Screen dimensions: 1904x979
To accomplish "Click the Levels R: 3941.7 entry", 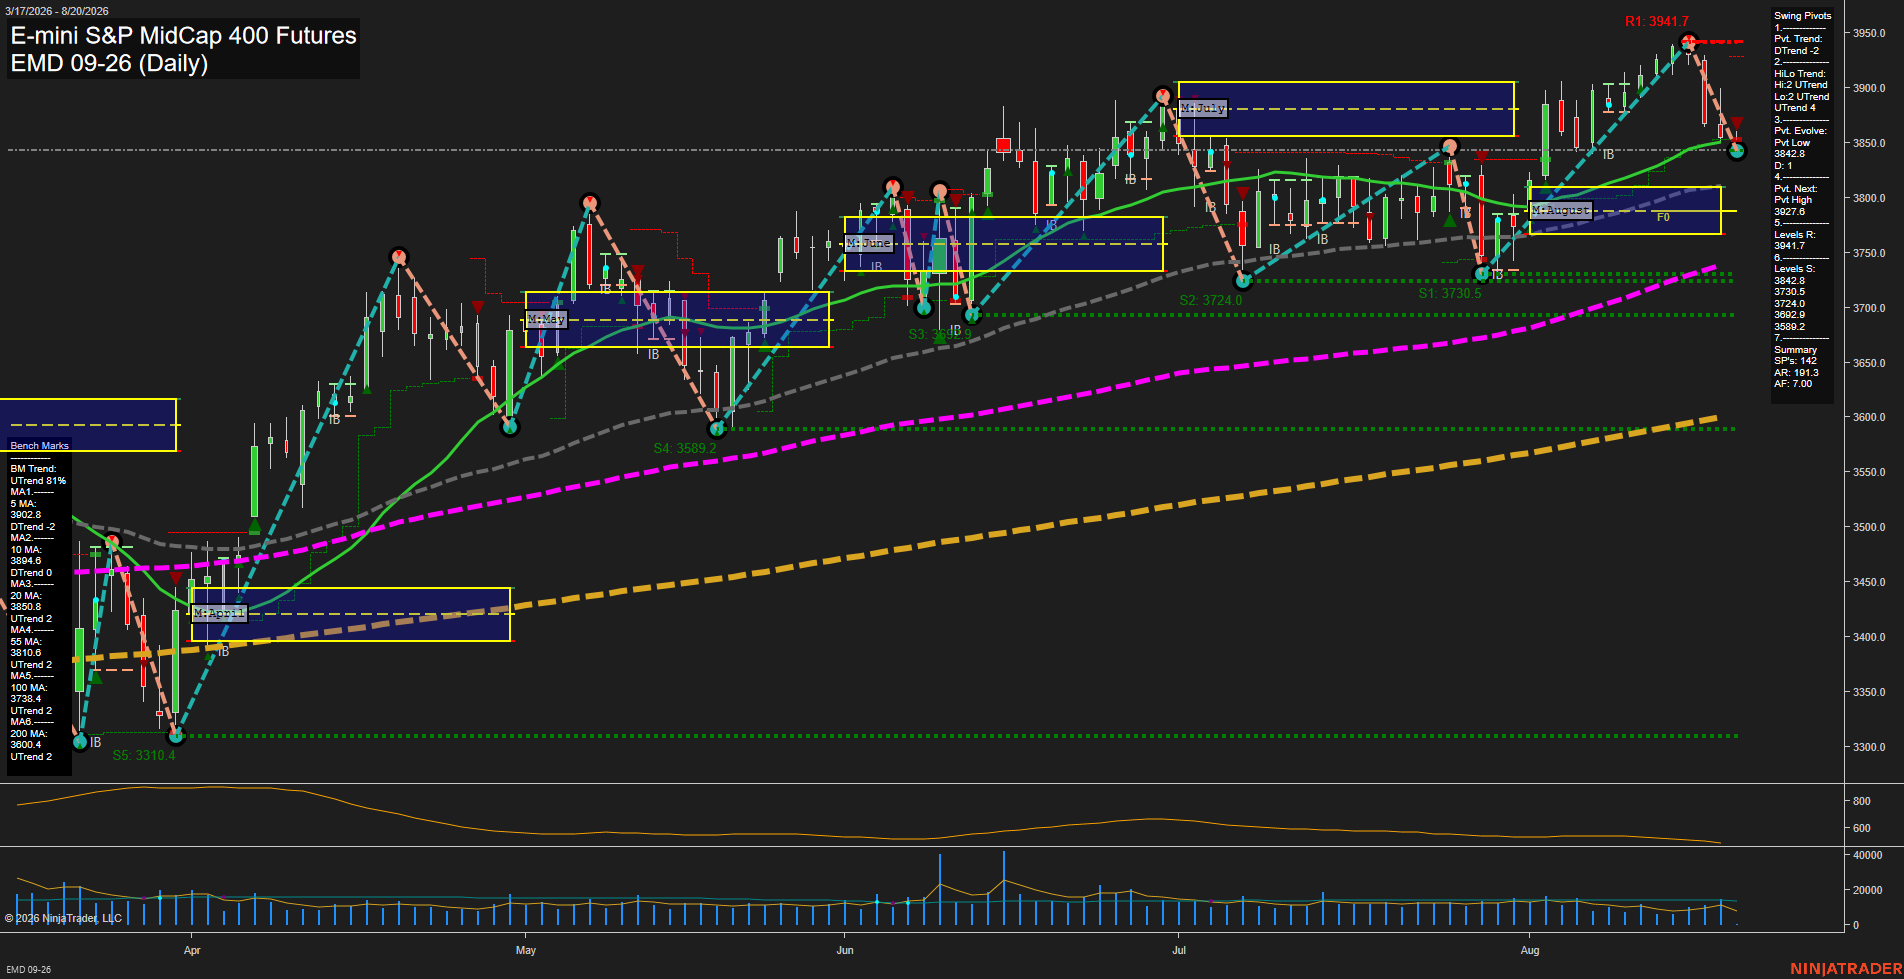I will coord(1795,240).
